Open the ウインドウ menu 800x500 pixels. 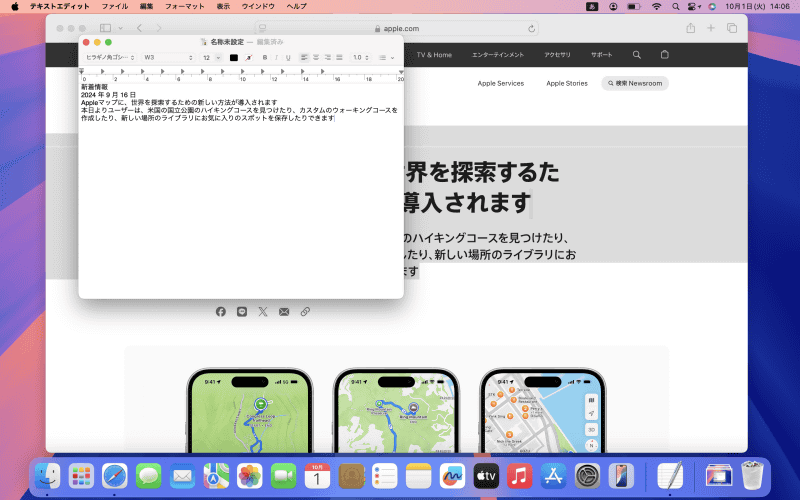[x=258, y=7]
